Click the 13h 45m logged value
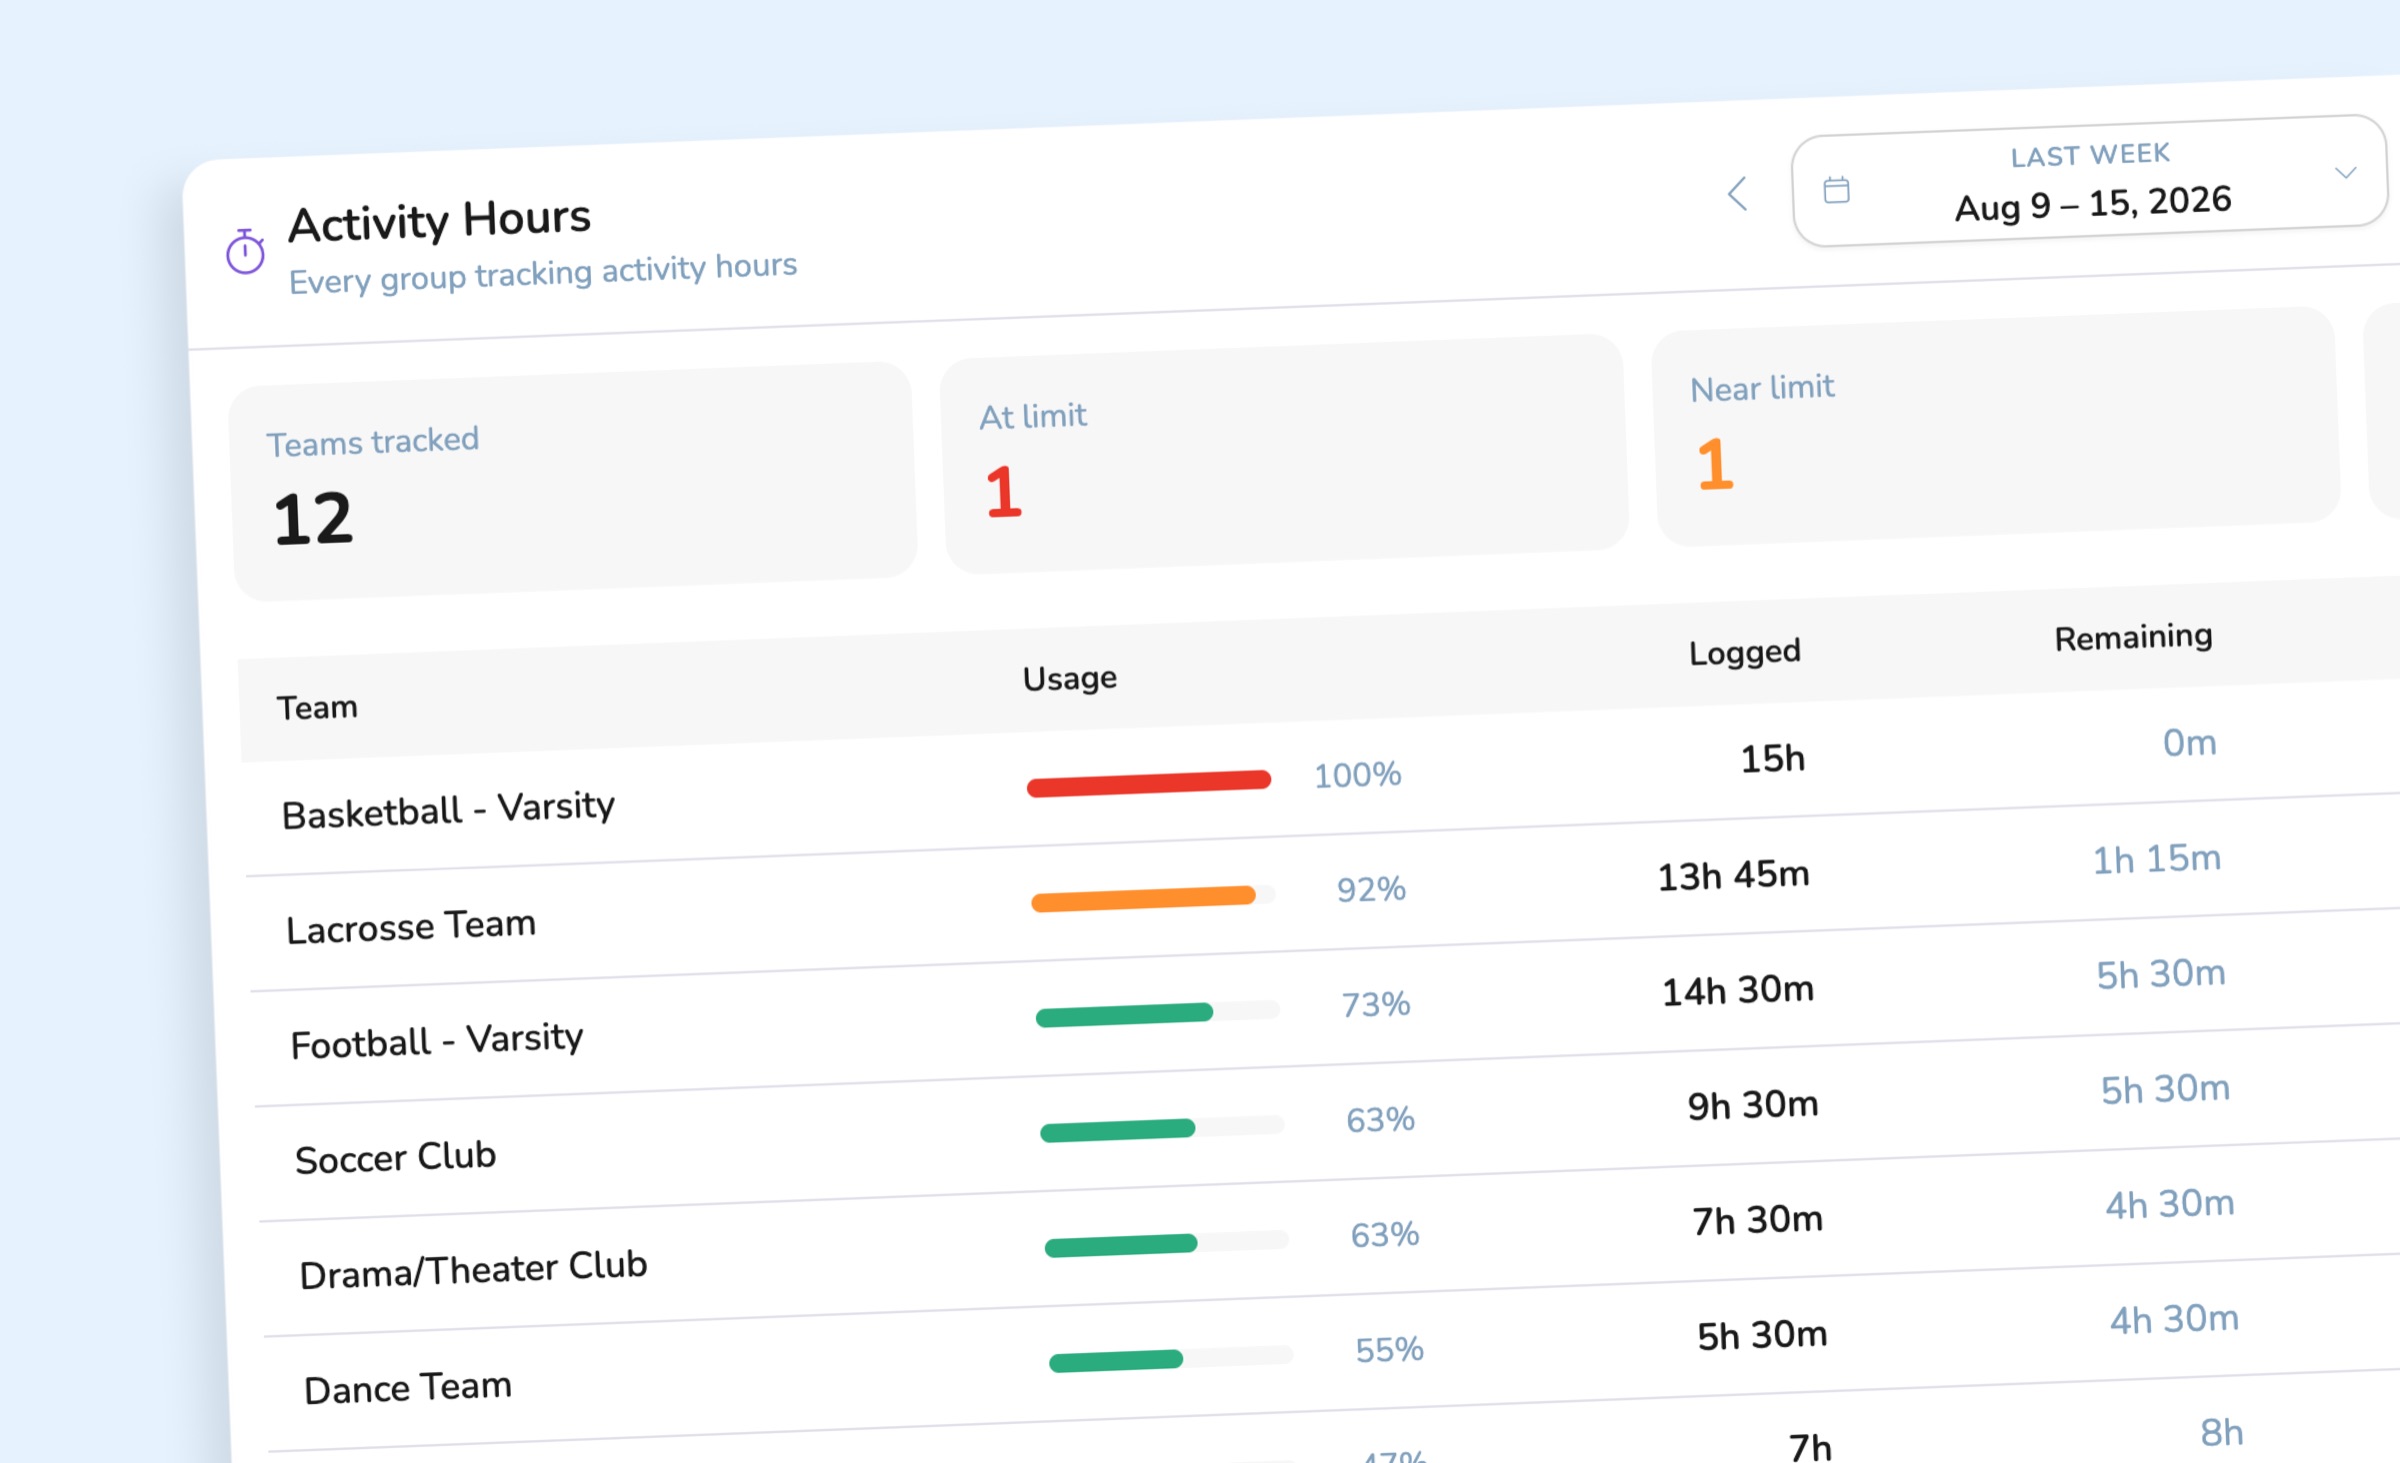The height and width of the screenshot is (1463, 2400). [1734, 875]
